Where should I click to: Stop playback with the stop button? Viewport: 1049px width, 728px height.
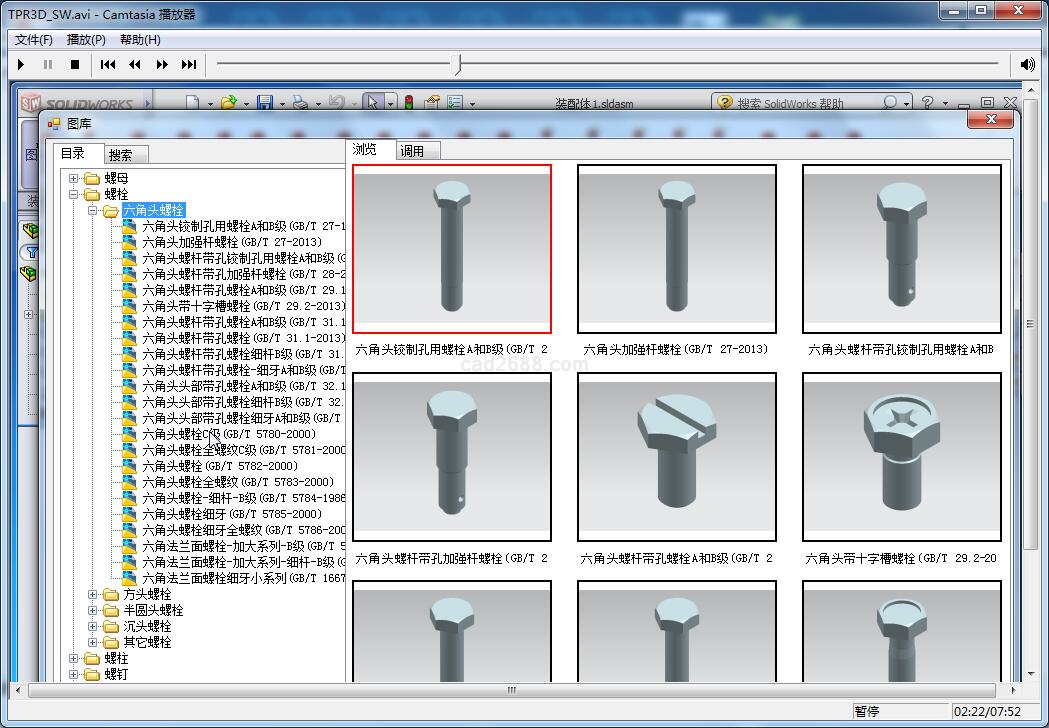75,64
